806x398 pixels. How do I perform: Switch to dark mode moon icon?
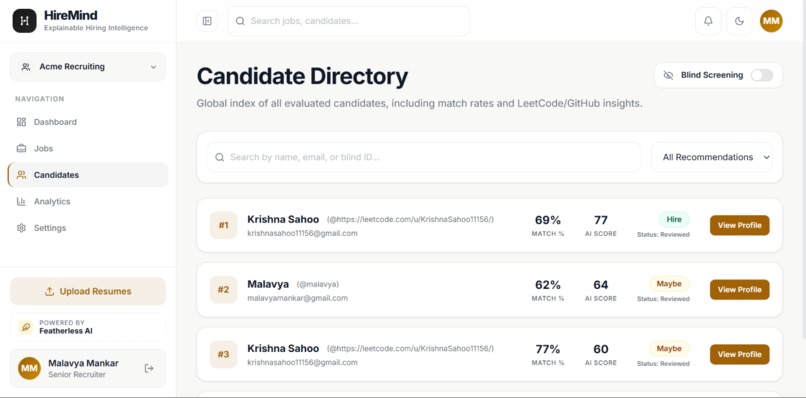tap(739, 21)
